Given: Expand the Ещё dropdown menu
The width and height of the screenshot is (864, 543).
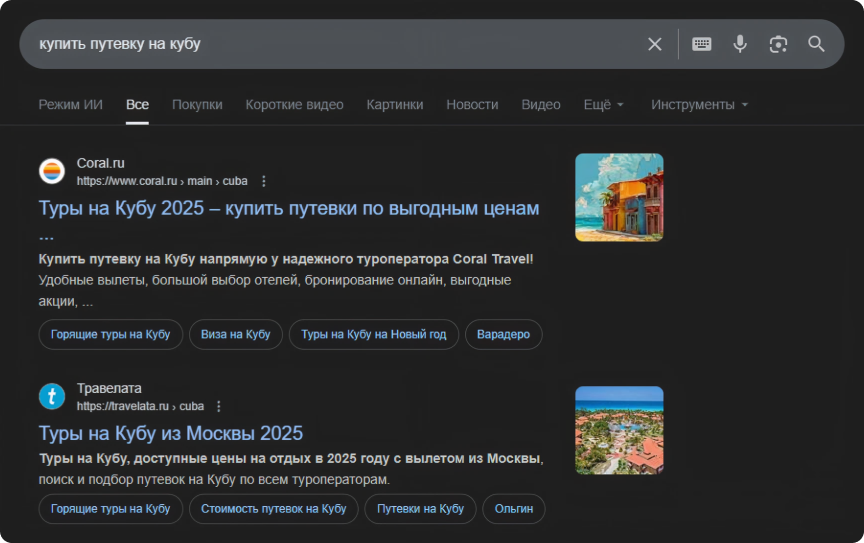Looking at the screenshot, I should pos(603,105).
